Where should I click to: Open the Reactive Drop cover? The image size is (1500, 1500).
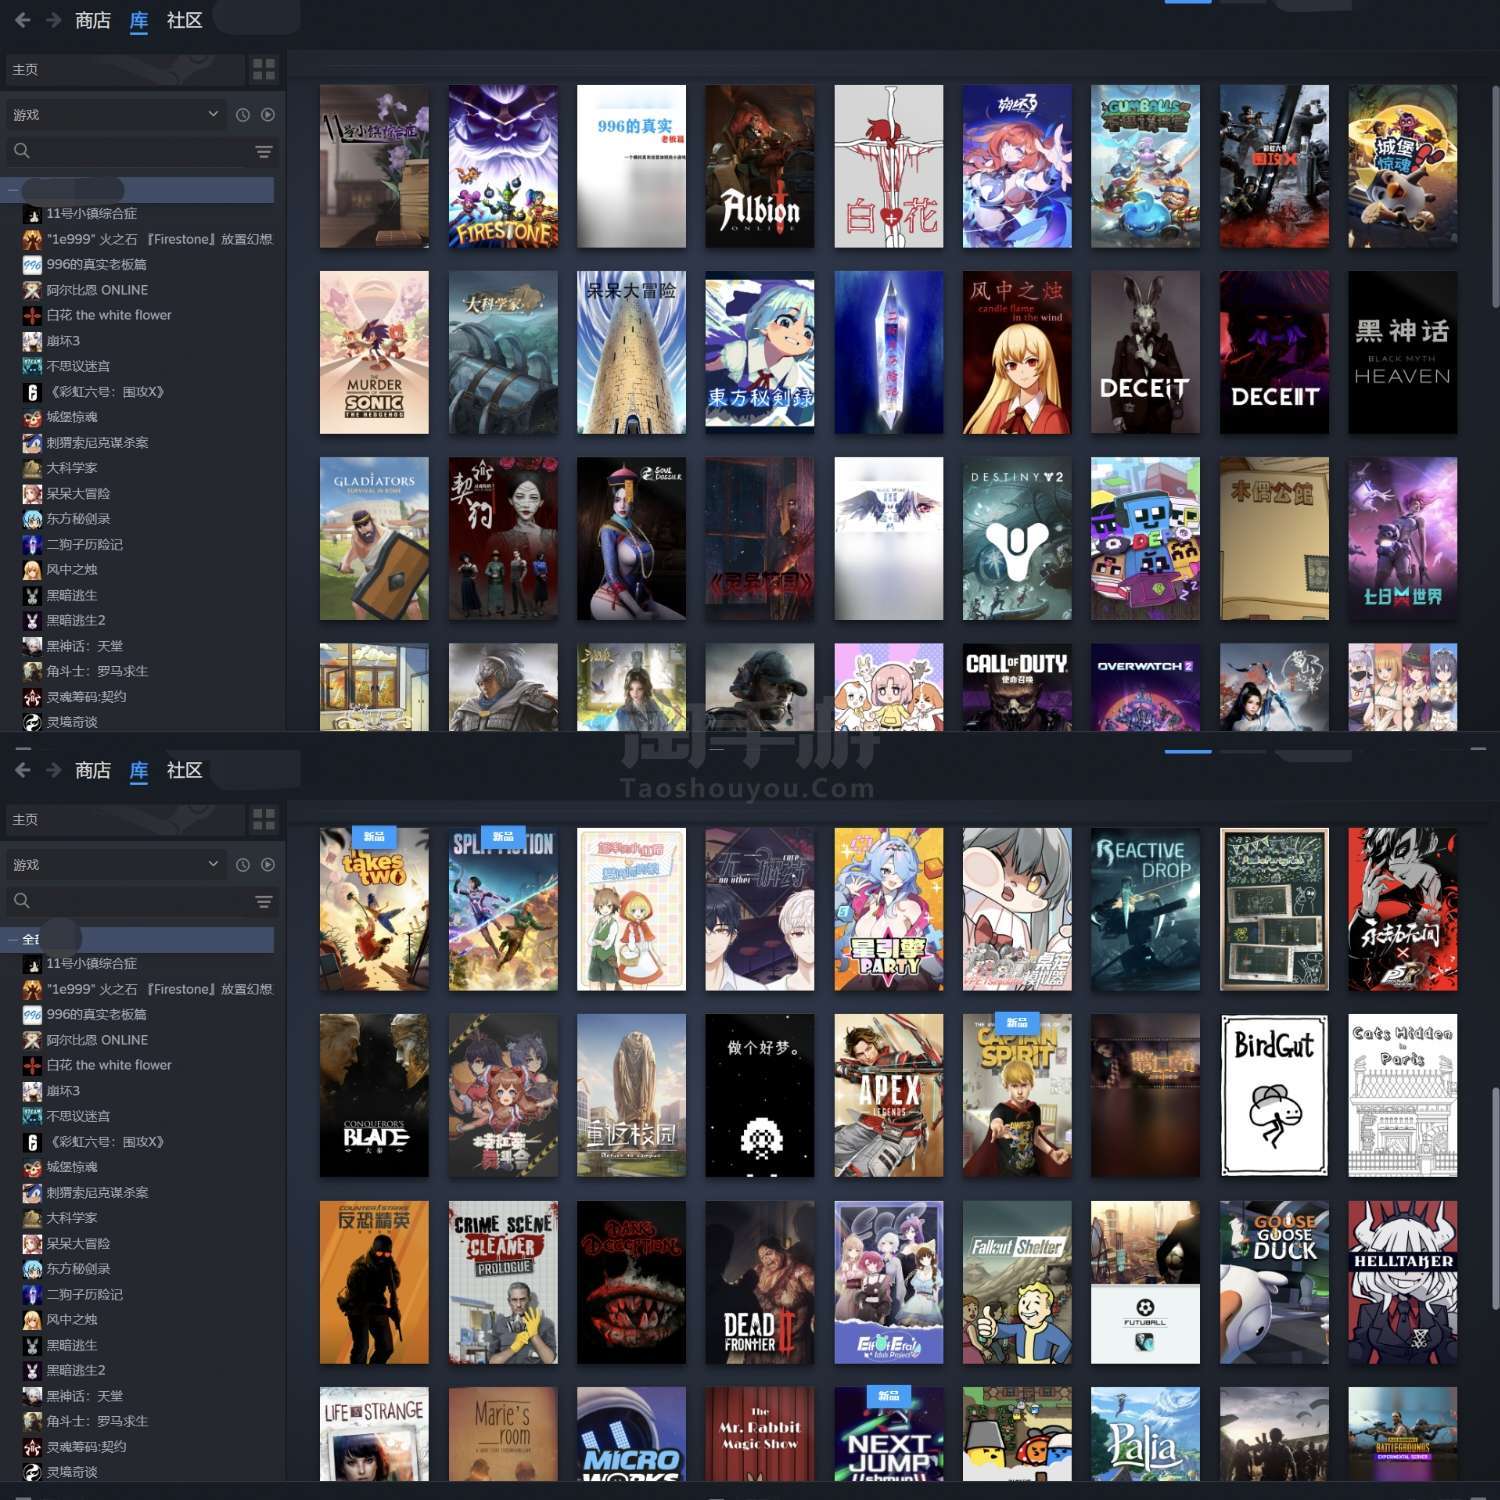[1145, 909]
